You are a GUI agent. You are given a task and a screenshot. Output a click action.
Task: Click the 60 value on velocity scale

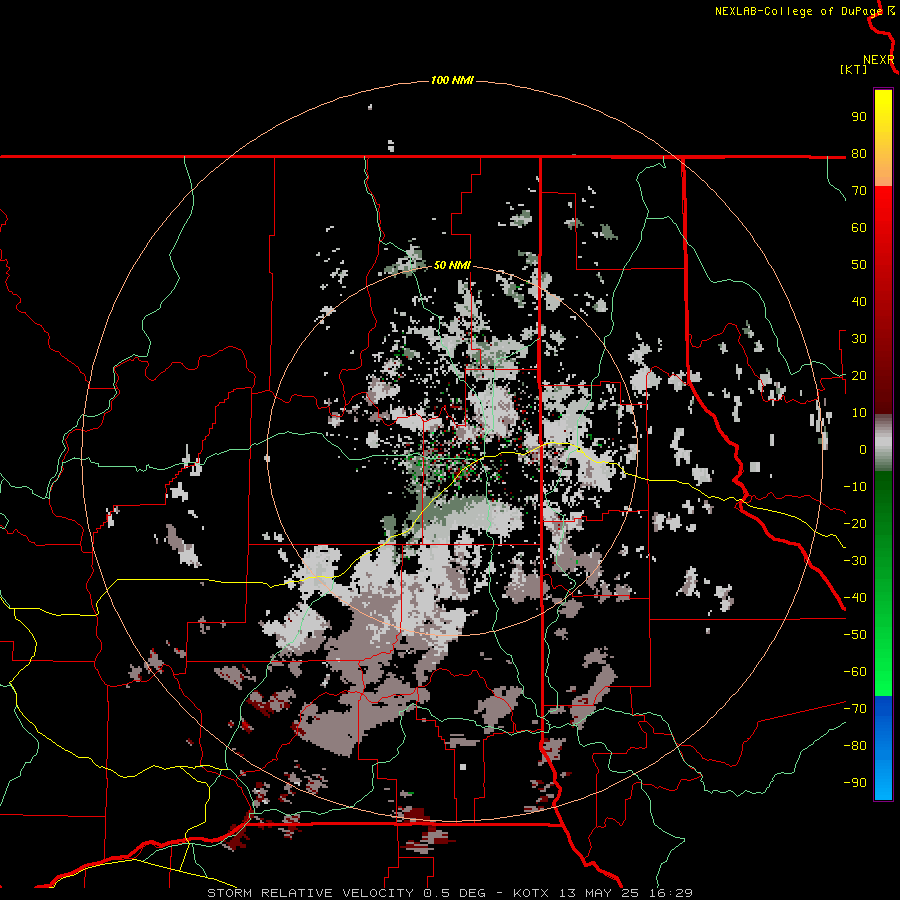pyautogui.click(x=859, y=228)
